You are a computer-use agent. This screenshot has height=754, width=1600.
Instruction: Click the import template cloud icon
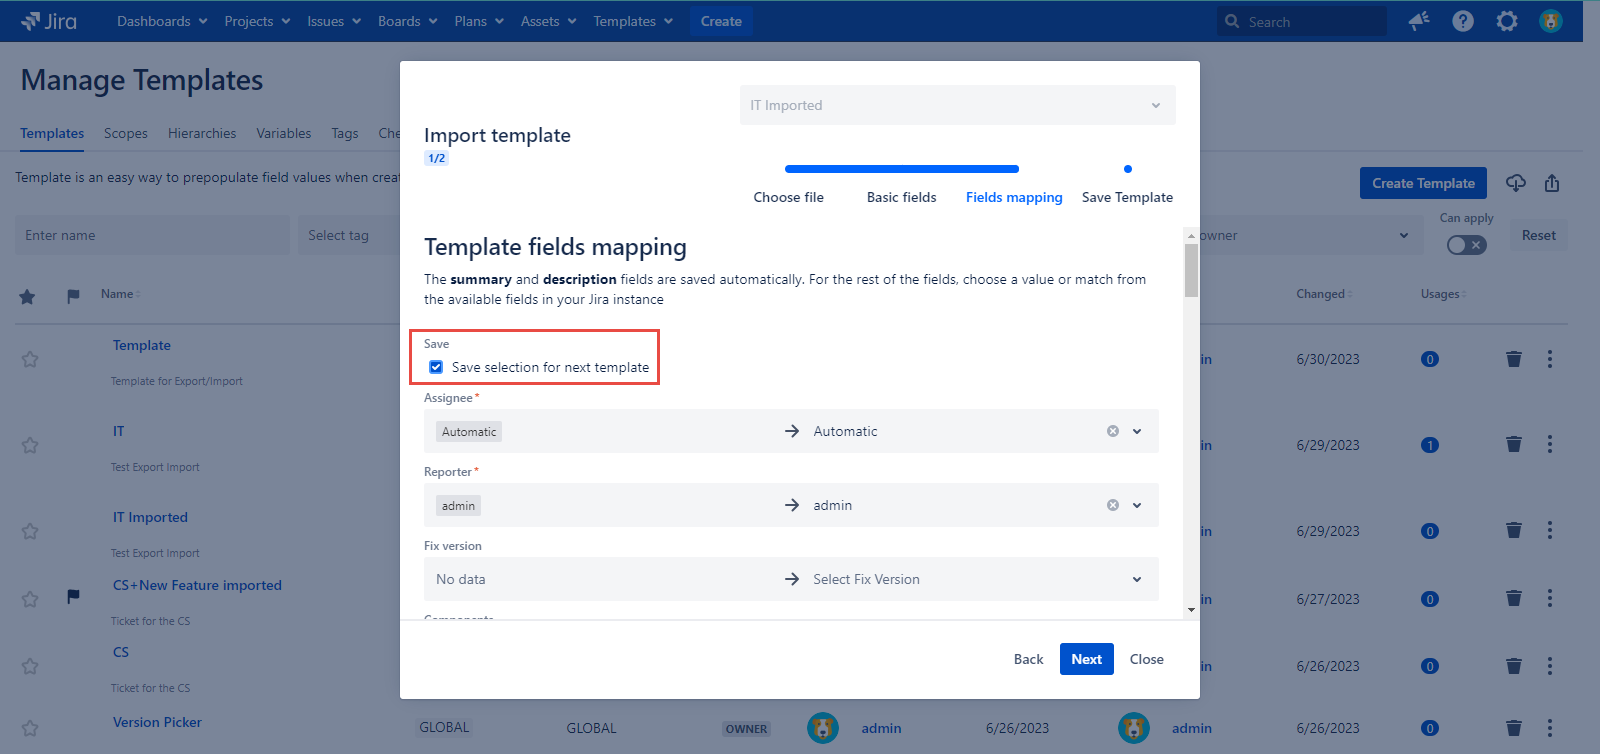(1516, 183)
